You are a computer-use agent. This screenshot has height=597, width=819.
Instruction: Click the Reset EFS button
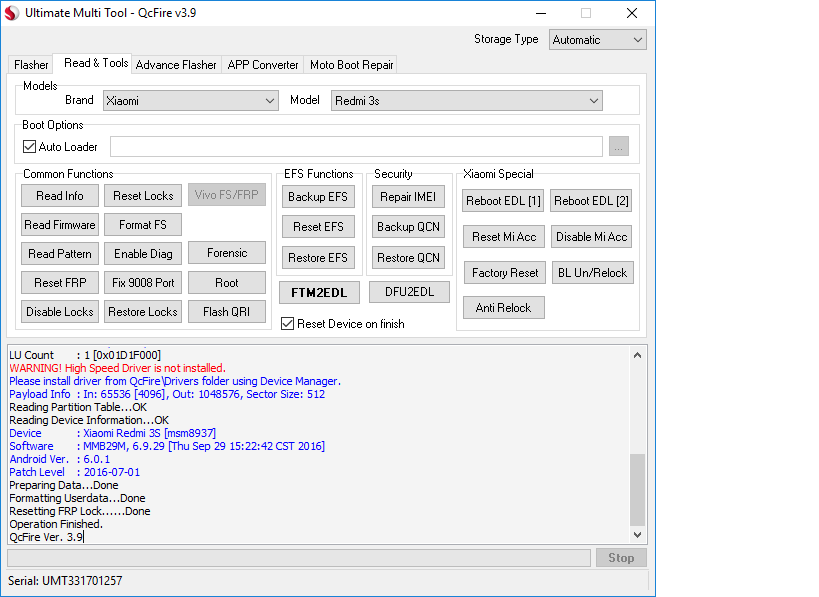click(x=318, y=227)
